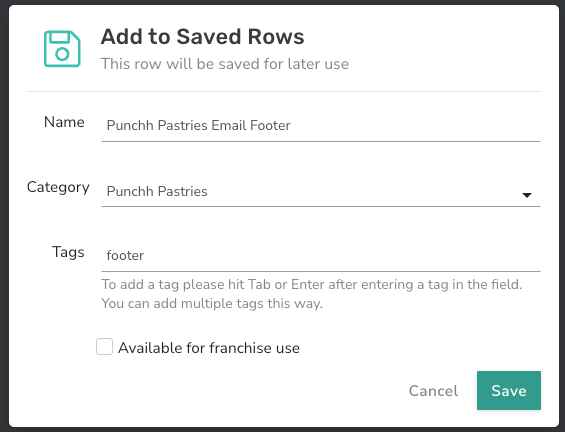Click the floppy disk save icon
The image size is (565, 432).
coord(62,49)
